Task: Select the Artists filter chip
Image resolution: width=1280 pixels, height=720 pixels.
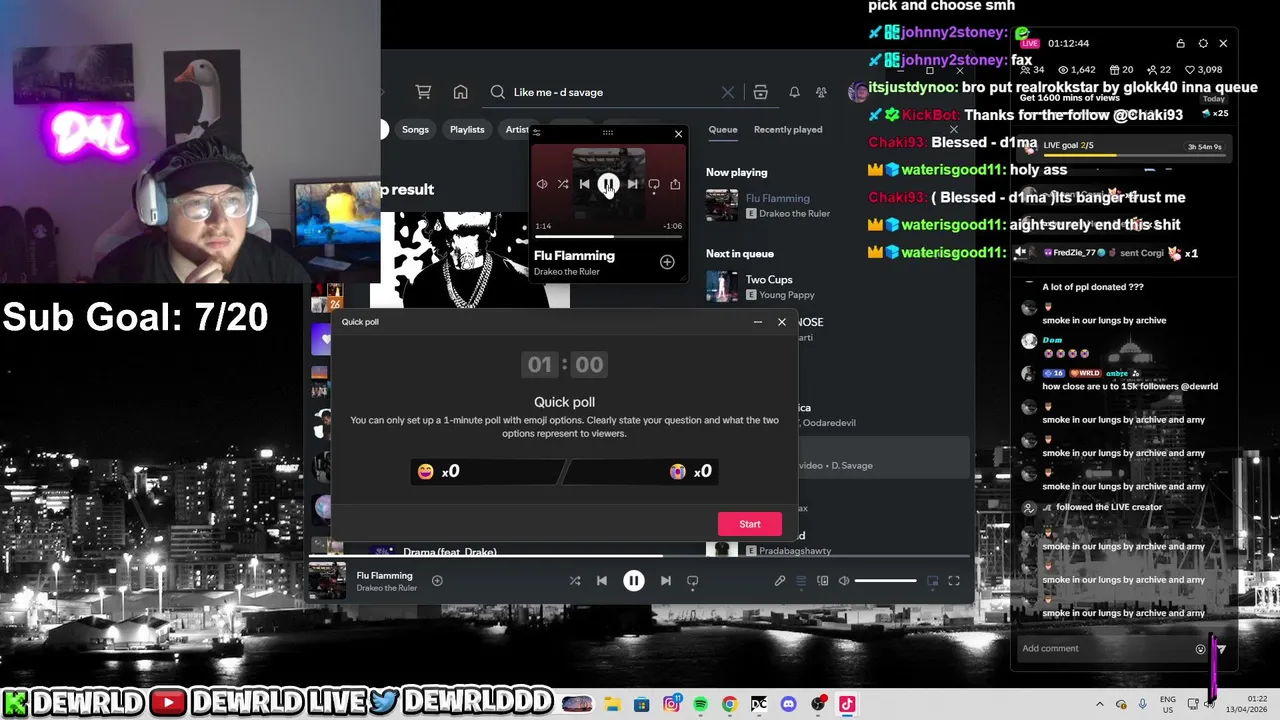Action: pos(517,129)
